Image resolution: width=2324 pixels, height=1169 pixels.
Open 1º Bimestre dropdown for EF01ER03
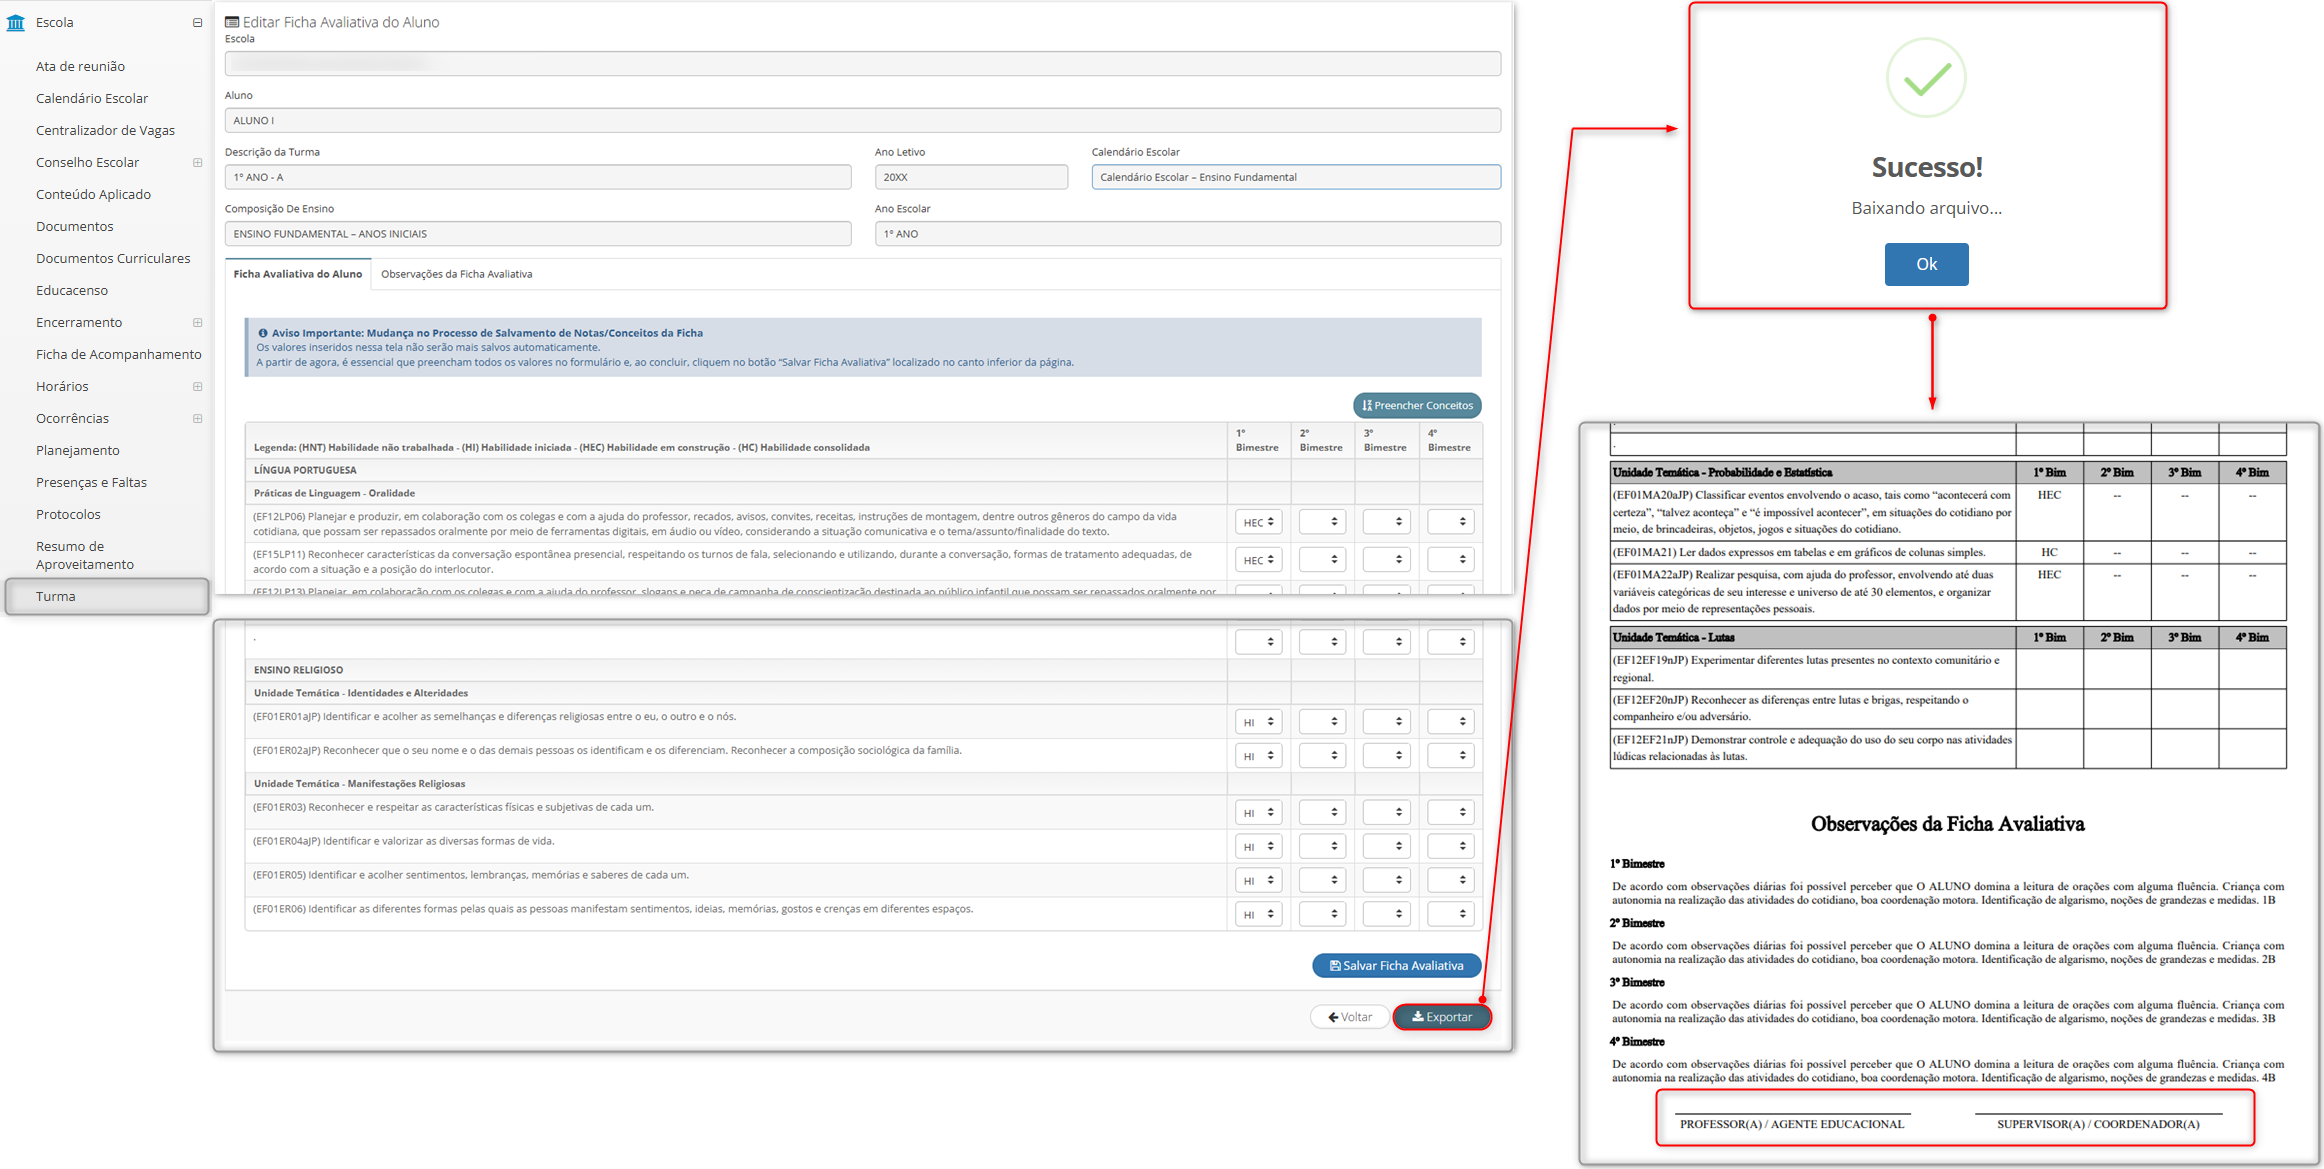click(1258, 813)
